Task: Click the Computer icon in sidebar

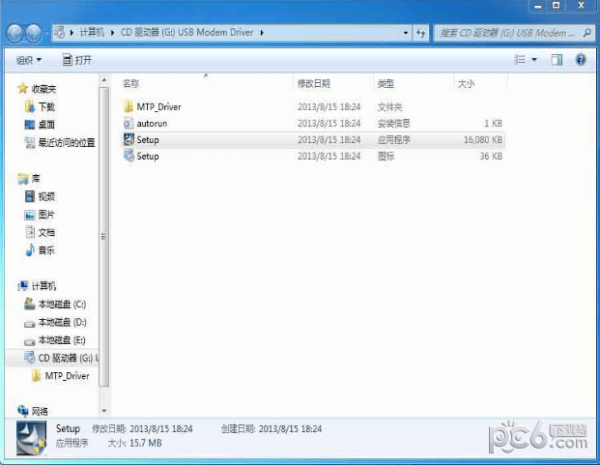Action: coord(23,286)
